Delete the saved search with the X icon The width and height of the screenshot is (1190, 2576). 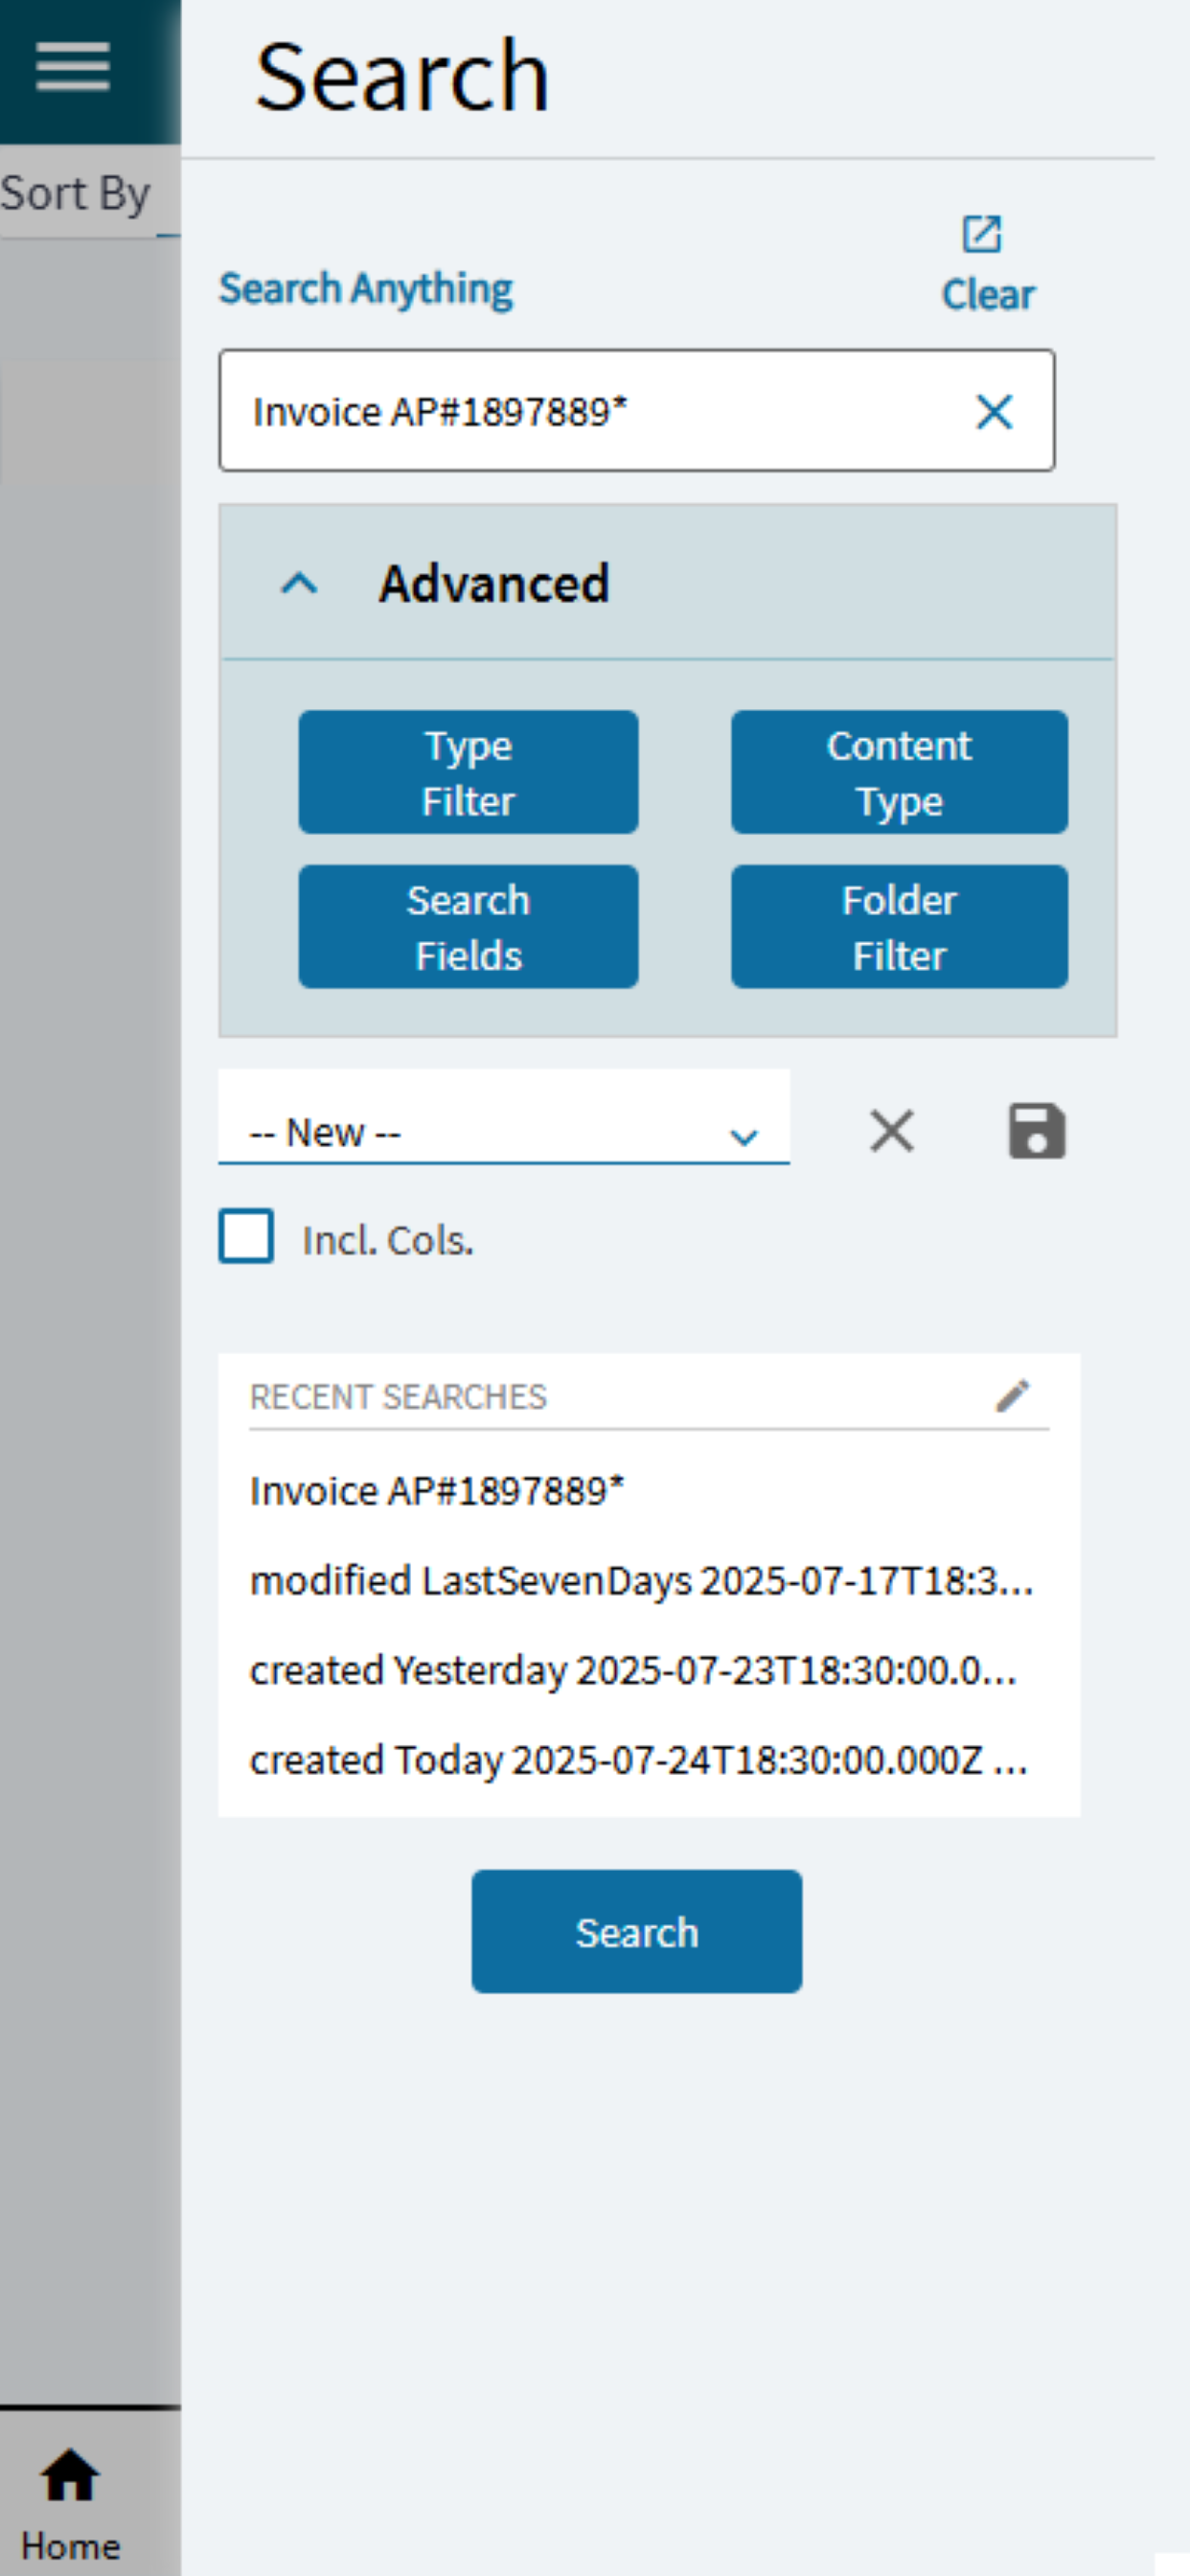(891, 1131)
